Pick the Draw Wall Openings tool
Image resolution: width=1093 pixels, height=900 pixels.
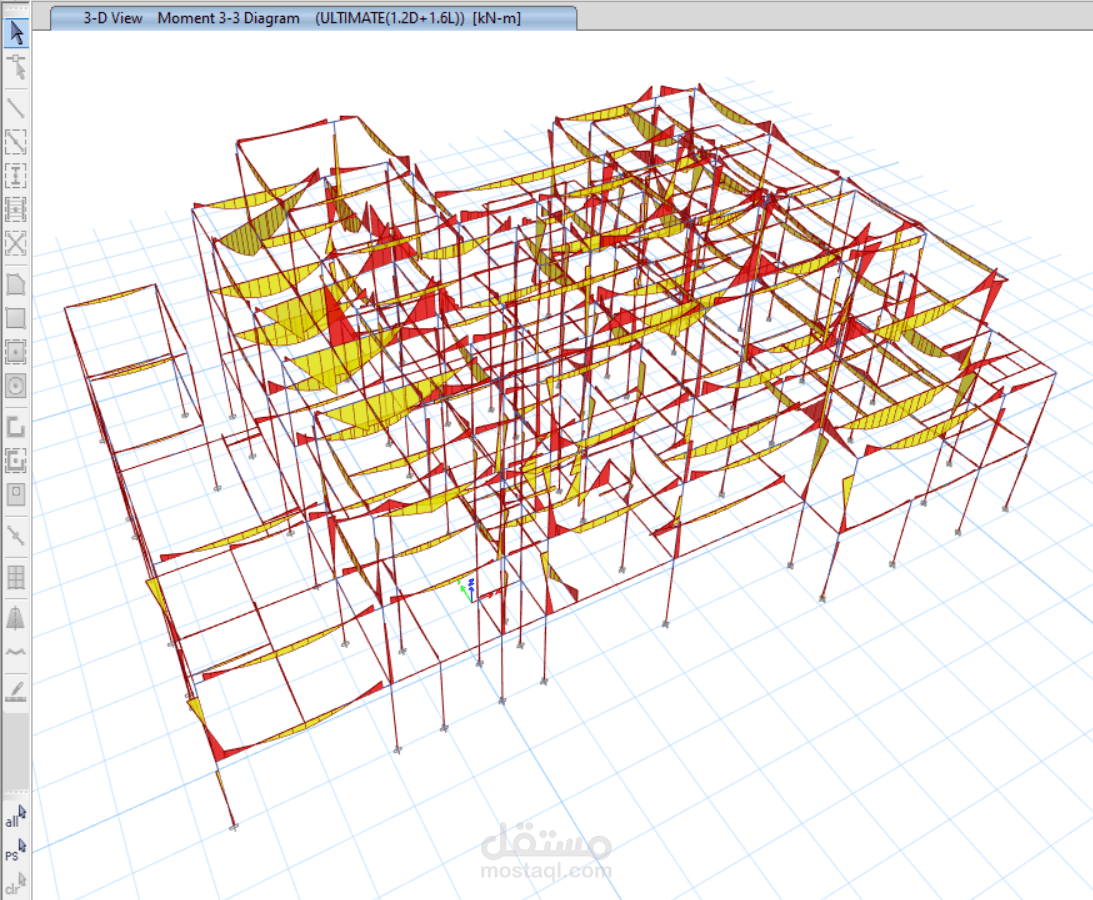(16, 494)
